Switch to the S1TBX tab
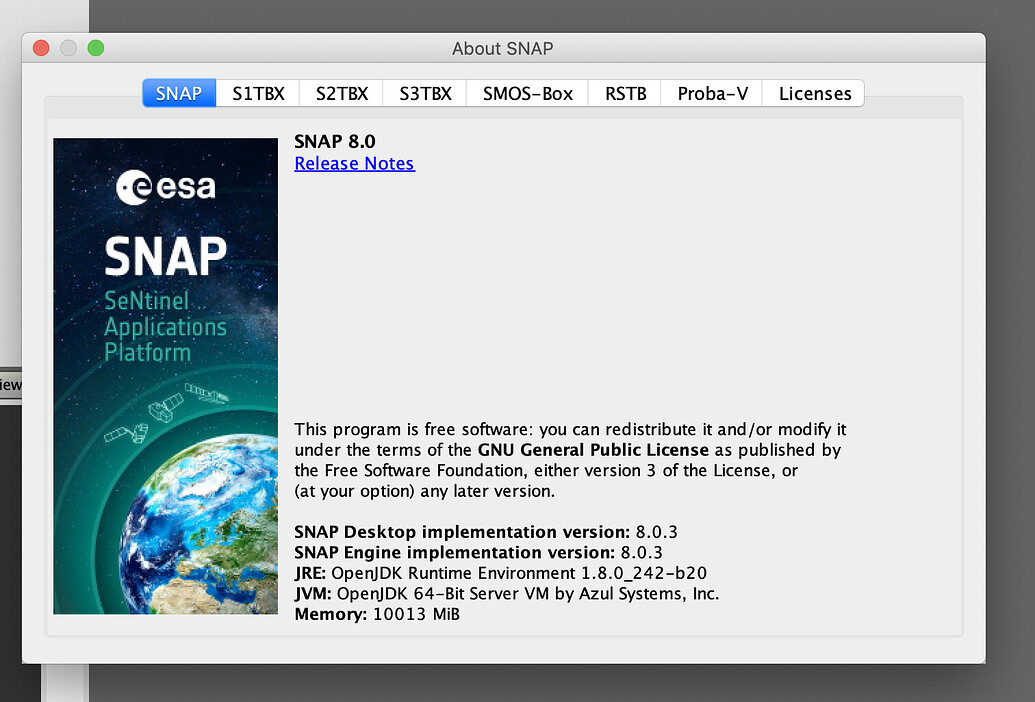The image size is (1035, 702). [x=258, y=93]
